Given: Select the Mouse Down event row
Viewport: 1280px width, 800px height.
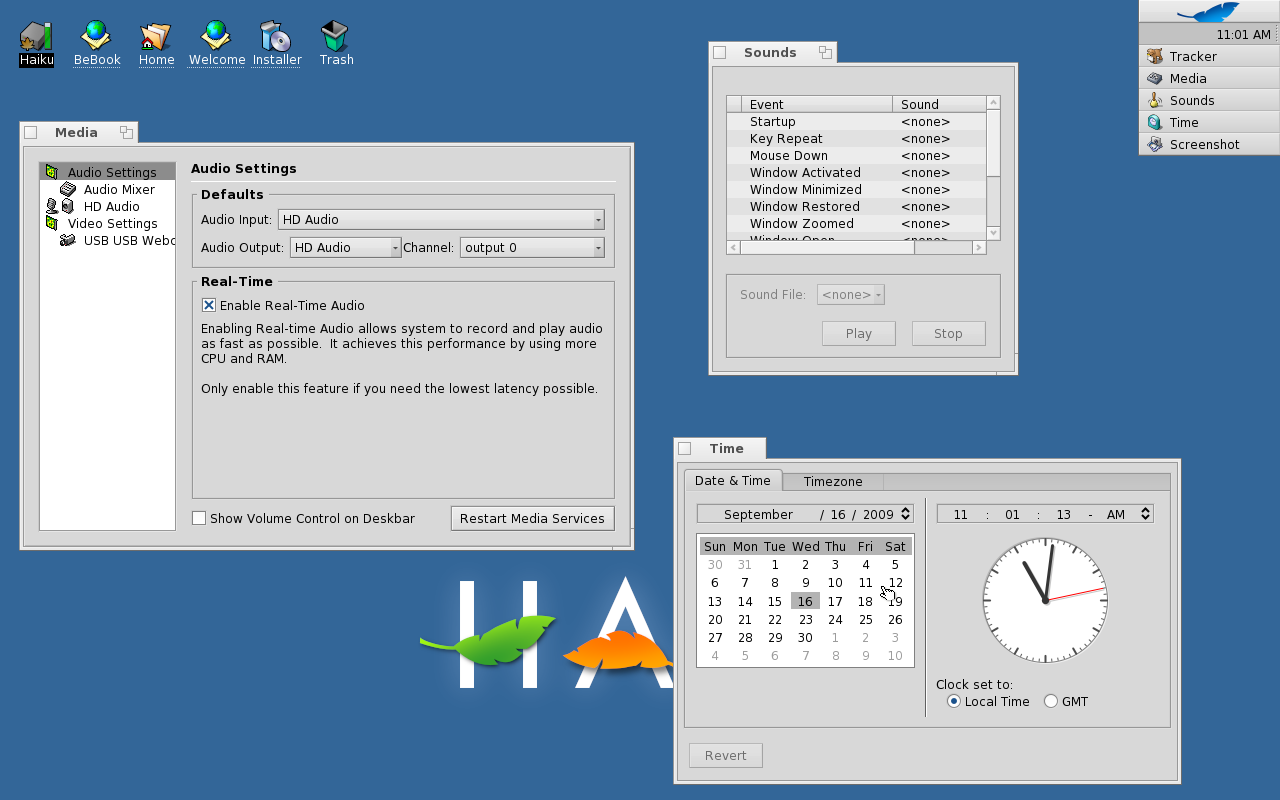Looking at the screenshot, I should [856, 155].
